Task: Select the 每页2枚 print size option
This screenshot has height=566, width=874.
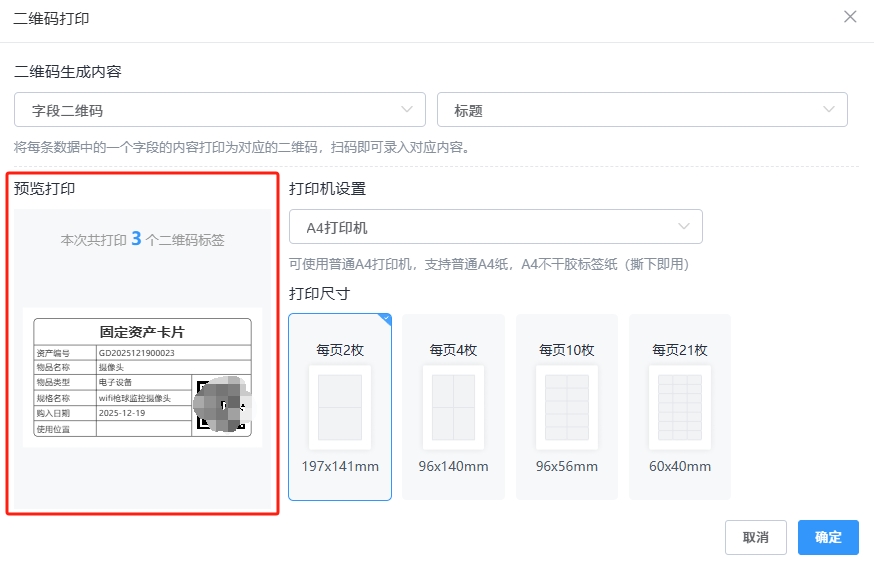Action: [x=339, y=350]
